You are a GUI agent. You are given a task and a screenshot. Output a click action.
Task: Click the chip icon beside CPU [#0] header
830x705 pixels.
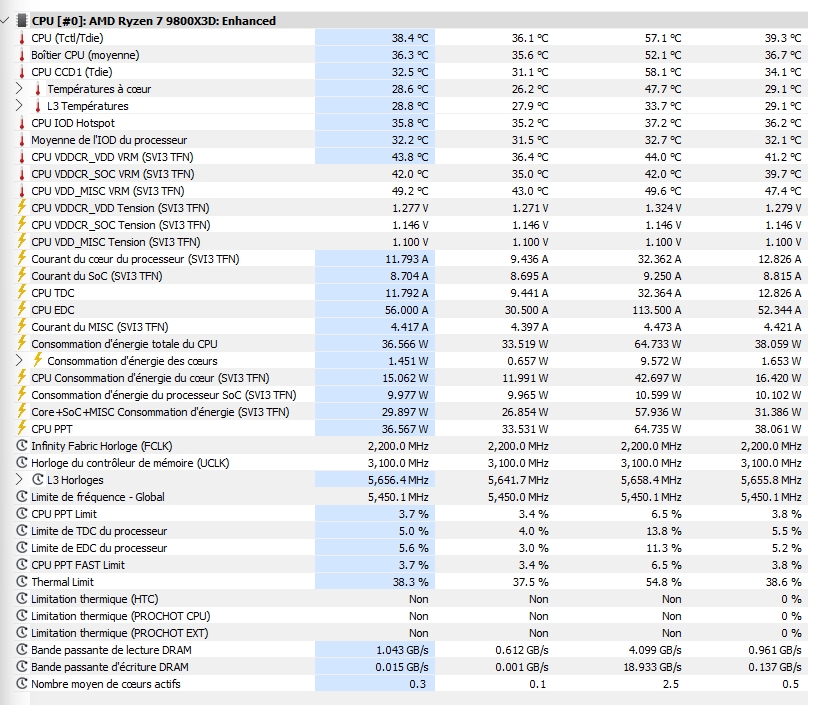click(22, 21)
